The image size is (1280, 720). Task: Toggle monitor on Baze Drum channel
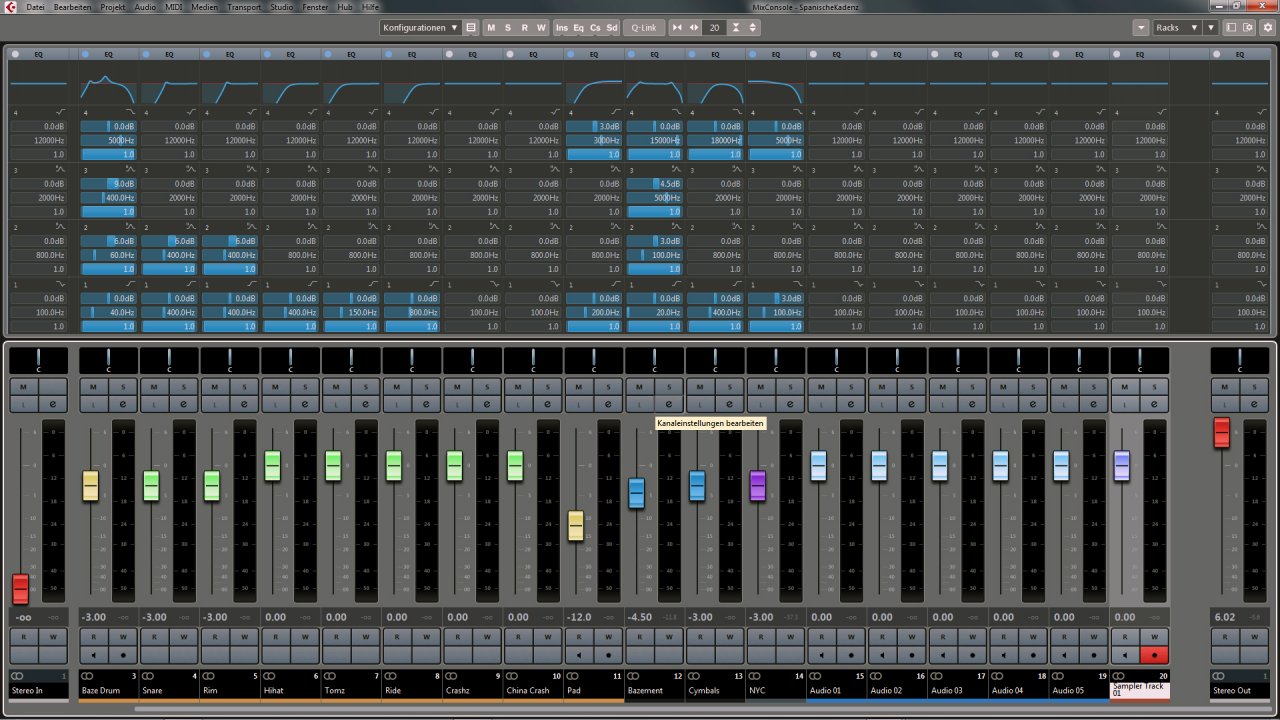pyautogui.click(x=93, y=655)
